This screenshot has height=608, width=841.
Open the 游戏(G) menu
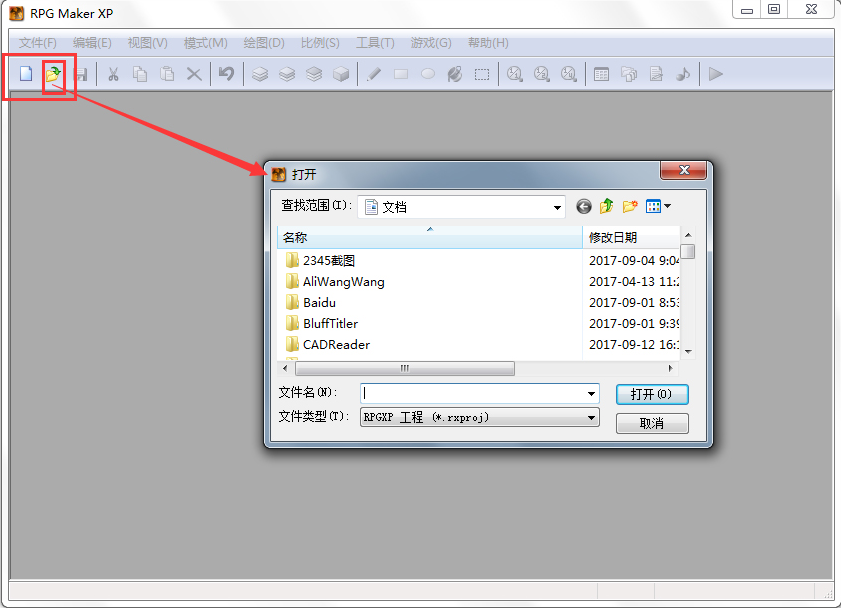click(x=430, y=43)
